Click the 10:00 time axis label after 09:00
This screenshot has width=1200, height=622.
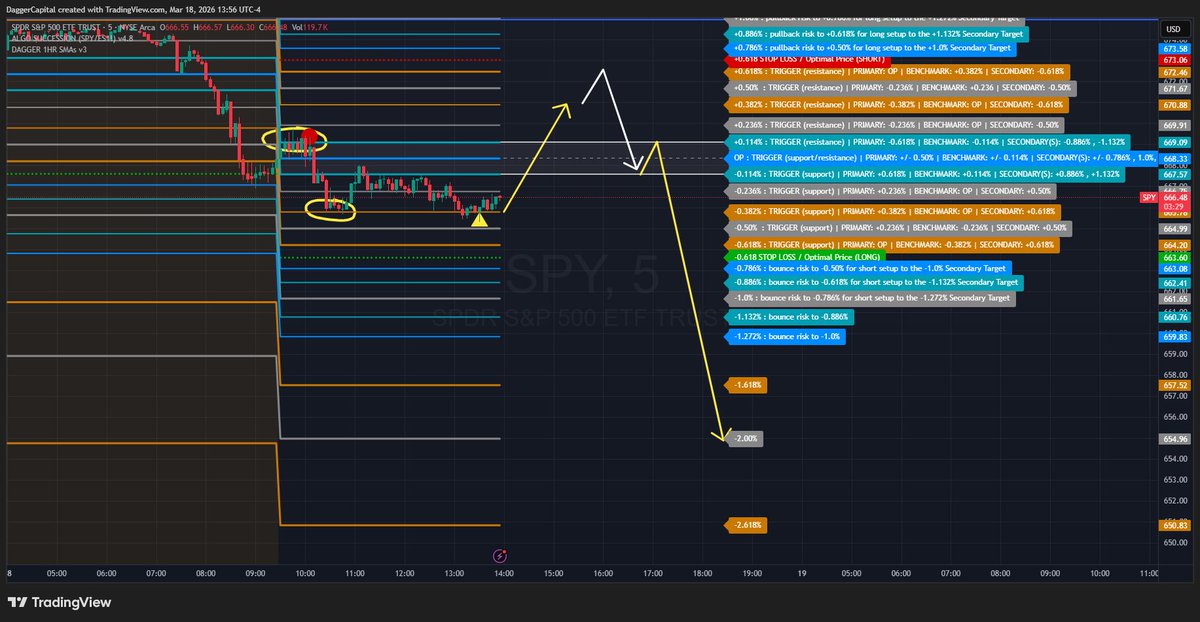point(305,574)
